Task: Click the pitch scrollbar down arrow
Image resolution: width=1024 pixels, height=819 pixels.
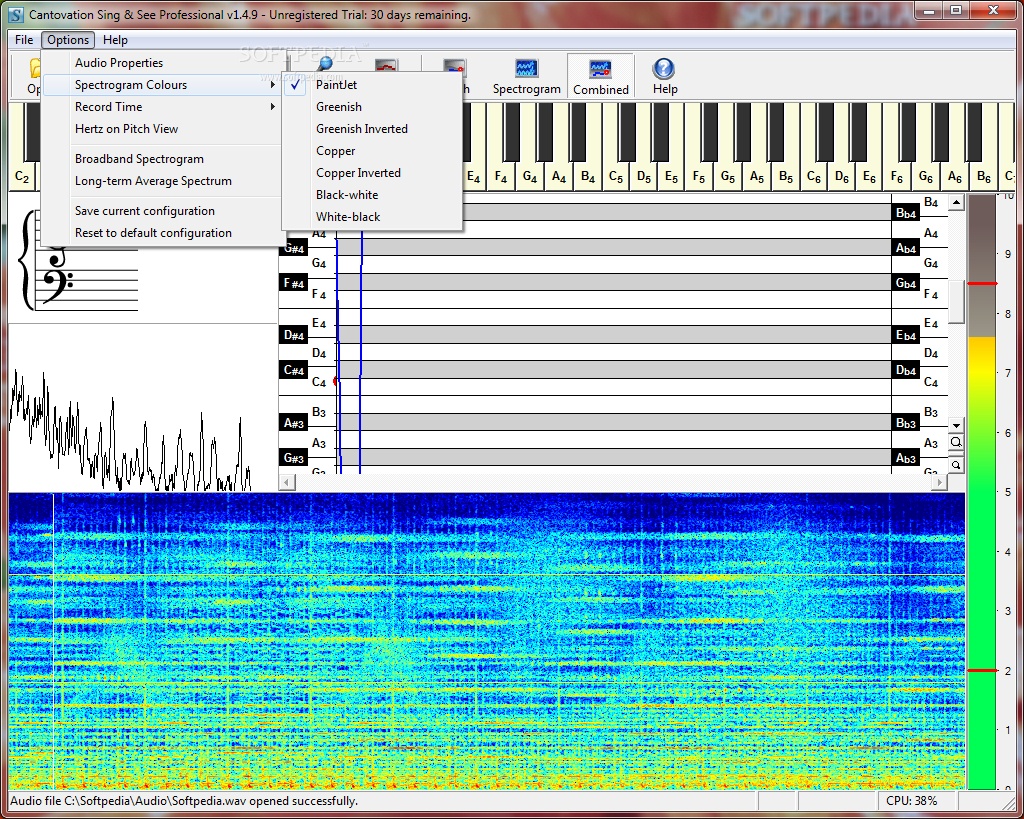Action: click(x=956, y=425)
